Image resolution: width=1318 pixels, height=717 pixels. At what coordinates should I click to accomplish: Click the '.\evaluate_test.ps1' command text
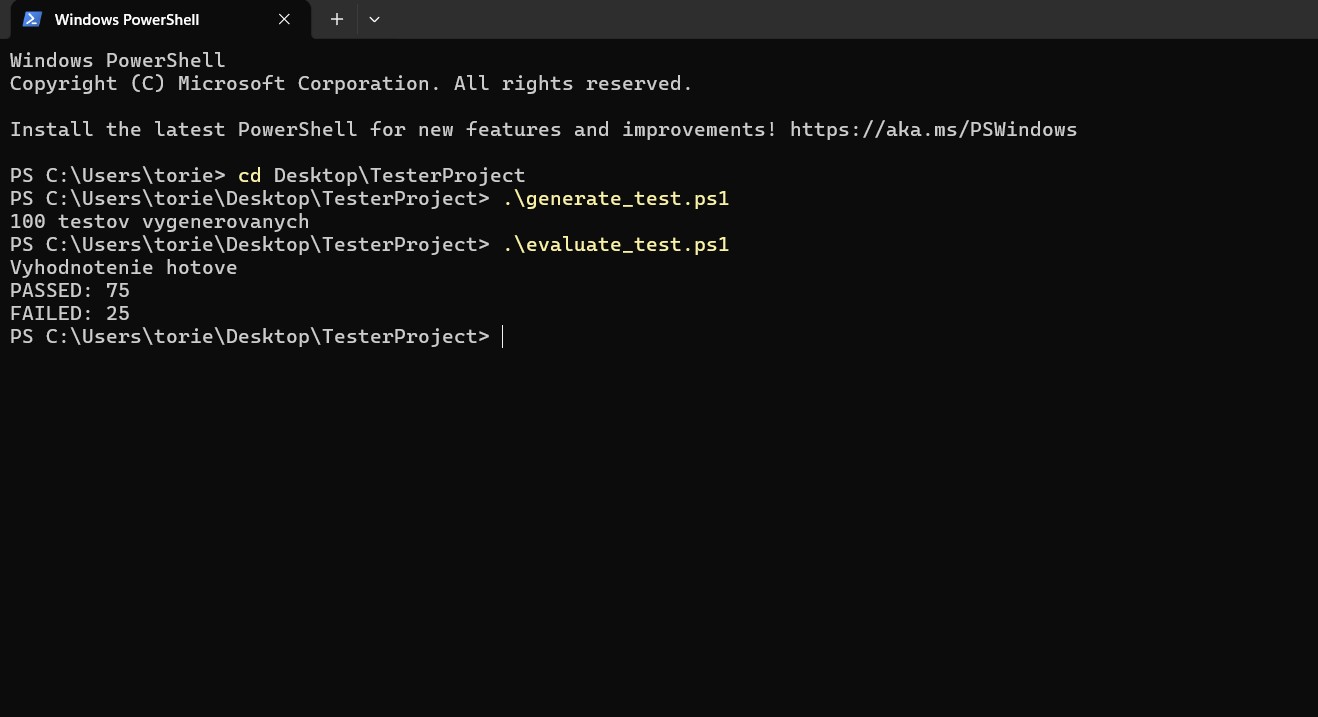616,244
